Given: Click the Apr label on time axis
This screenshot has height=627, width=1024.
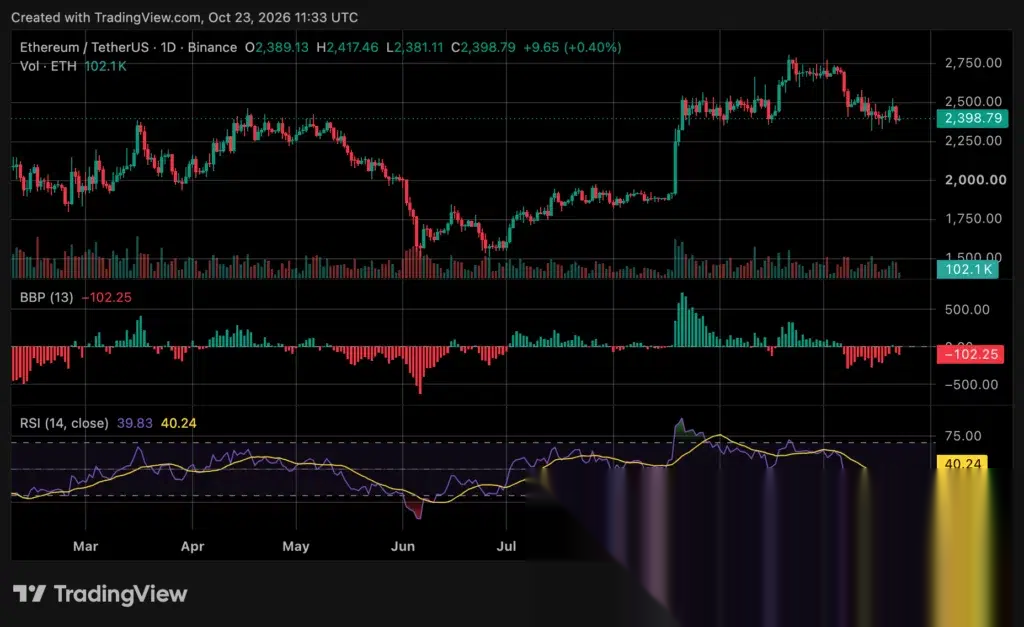Looking at the screenshot, I should point(193,547).
